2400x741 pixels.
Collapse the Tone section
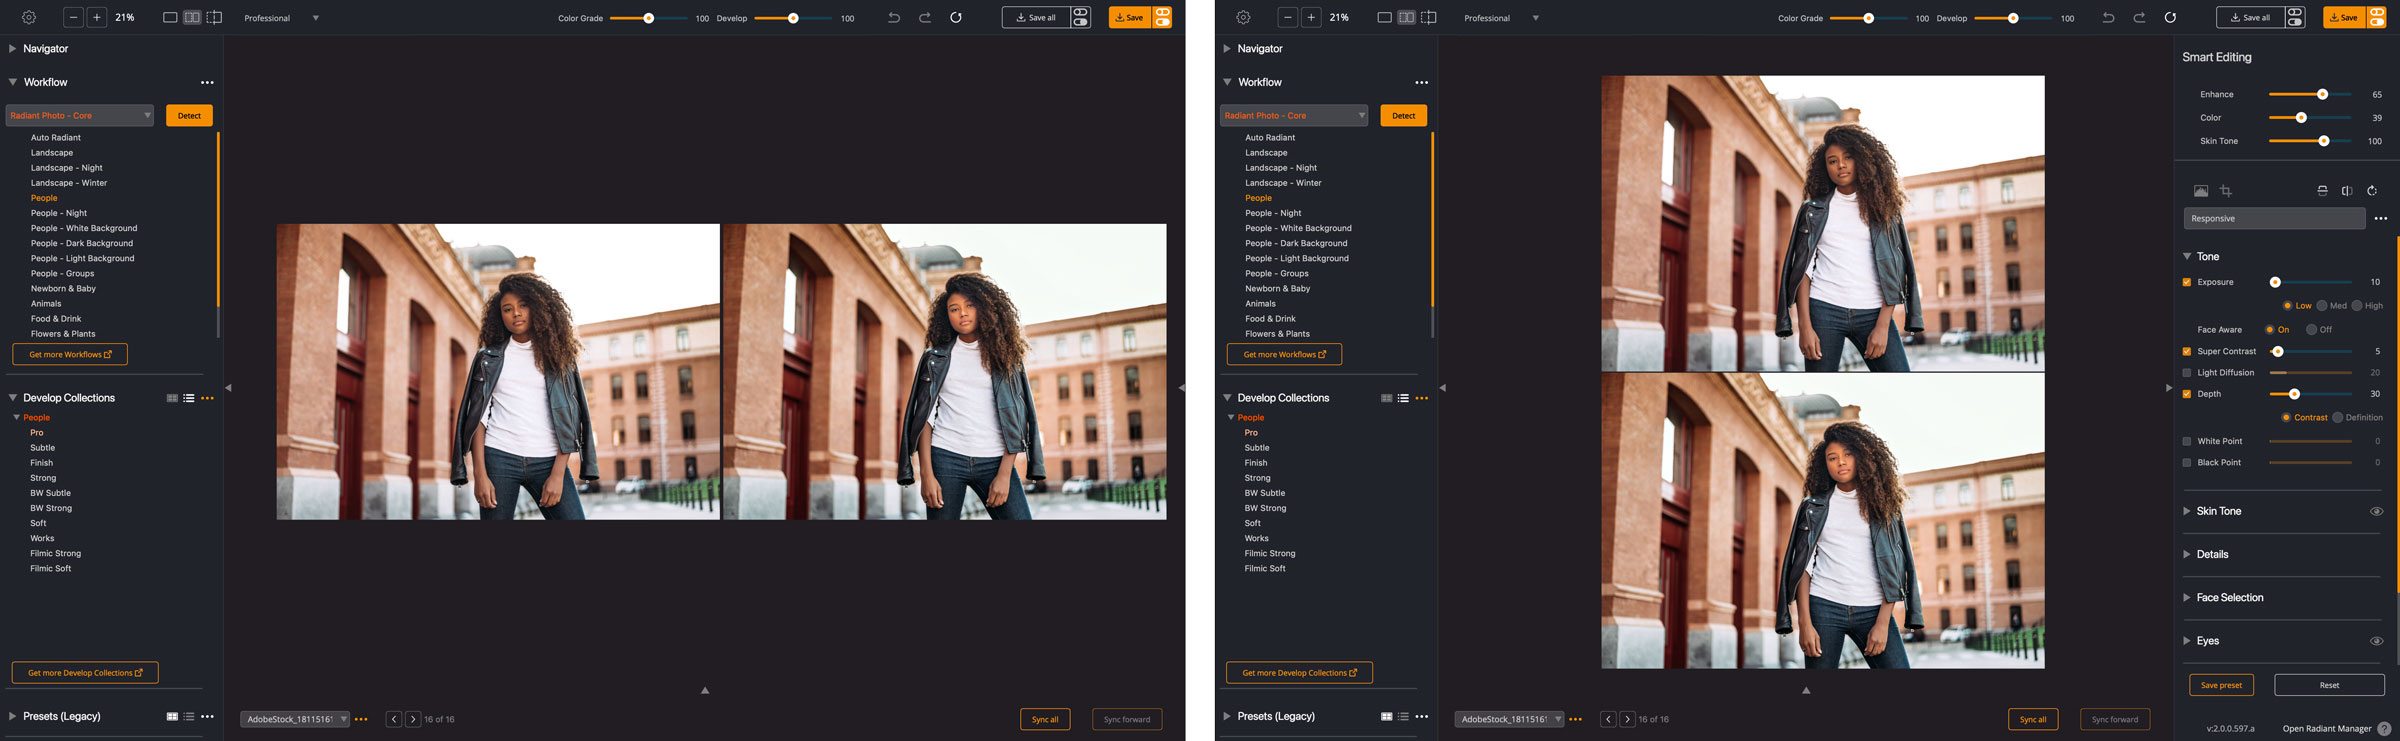point(2187,257)
